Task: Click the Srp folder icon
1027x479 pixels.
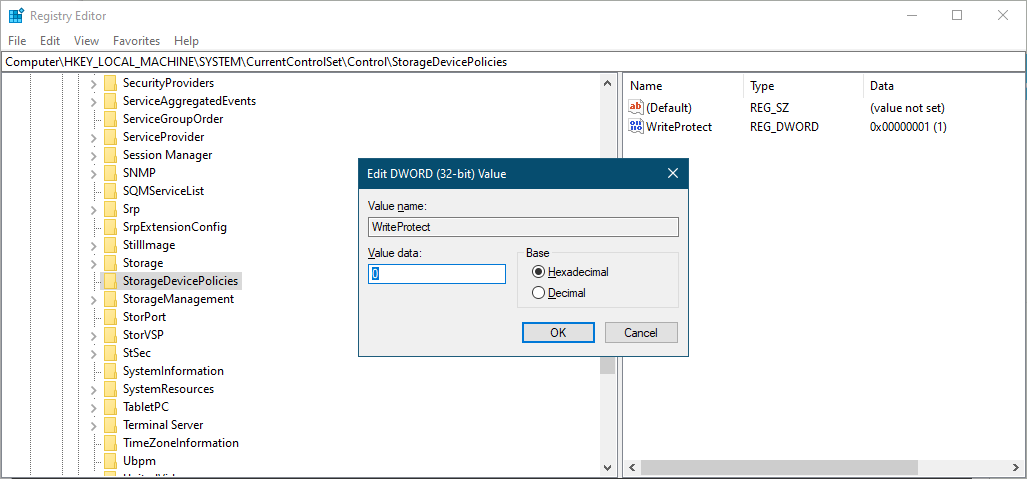Action: 110,209
